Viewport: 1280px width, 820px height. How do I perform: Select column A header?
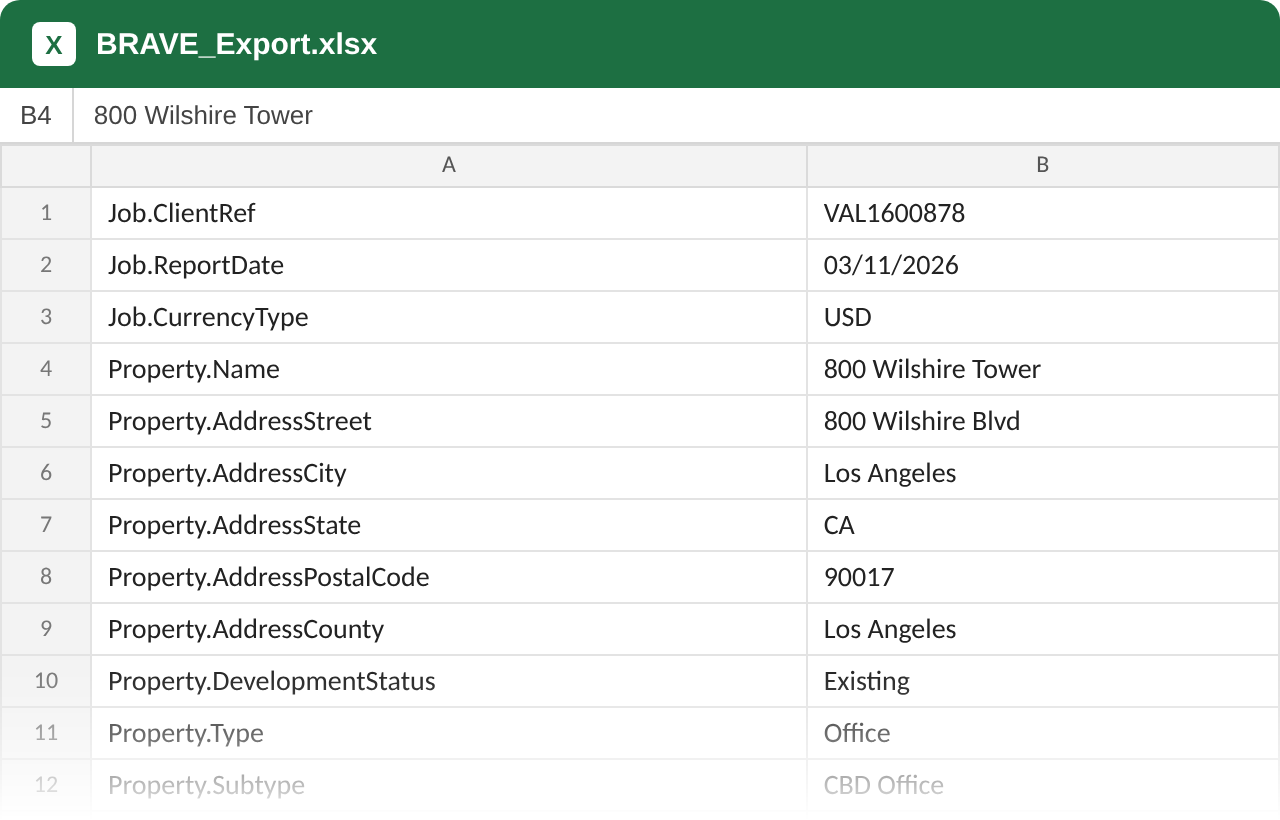click(x=449, y=166)
